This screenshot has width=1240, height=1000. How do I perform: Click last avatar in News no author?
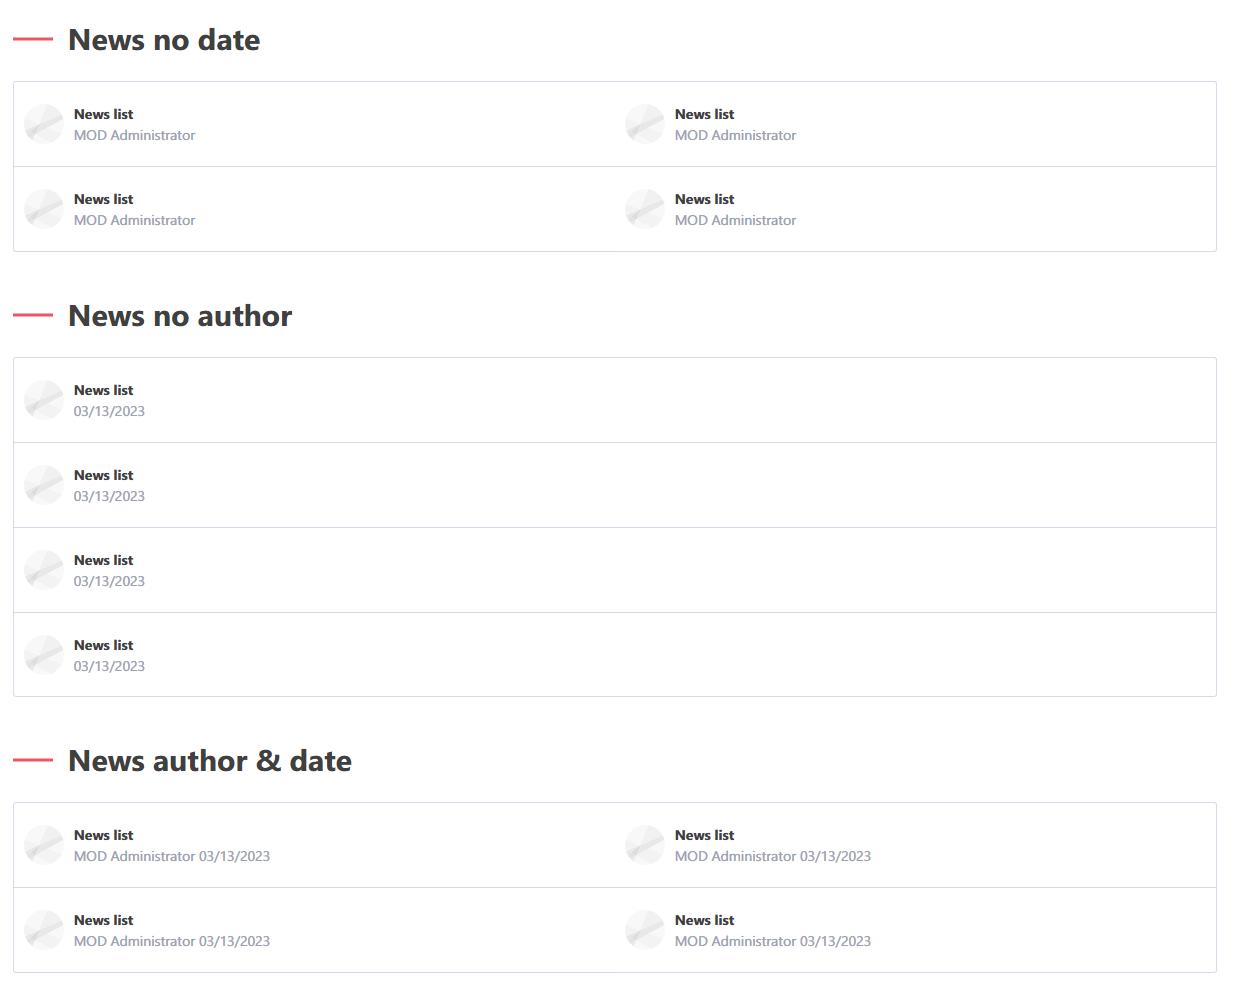click(x=44, y=655)
